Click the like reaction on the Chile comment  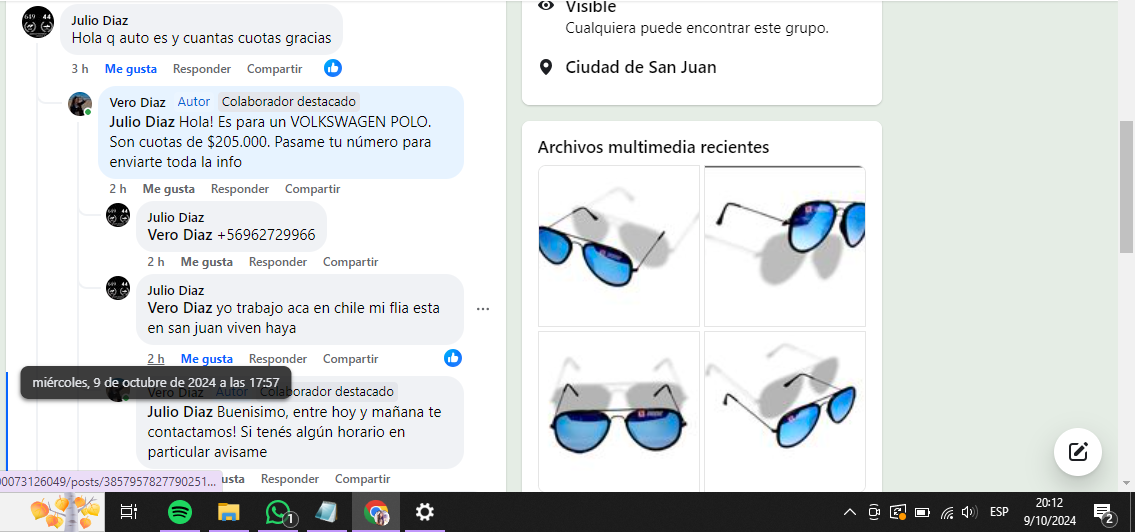coord(453,358)
